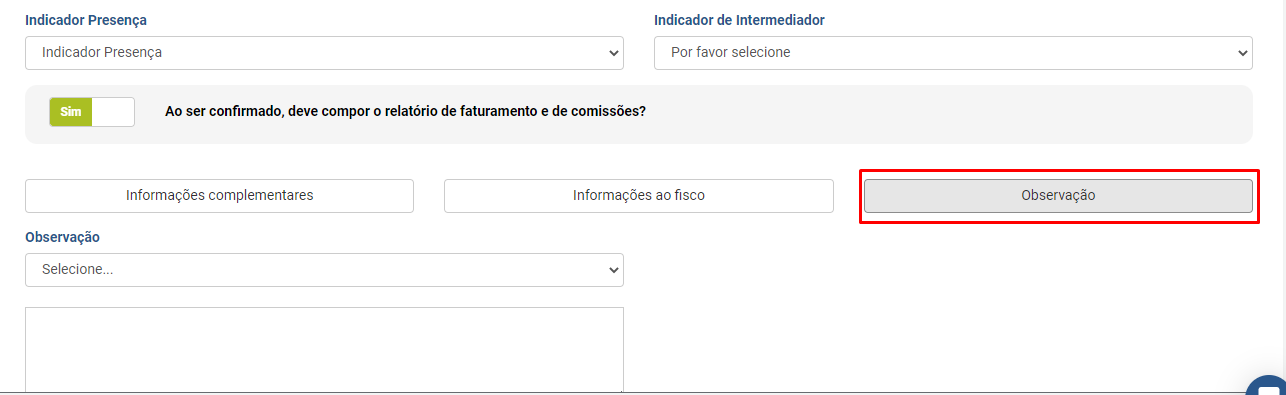The height and width of the screenshot is (395, 1286).
Task: Click the chevron arrow in the 'Selecione...' field
Action: point(613,270)
